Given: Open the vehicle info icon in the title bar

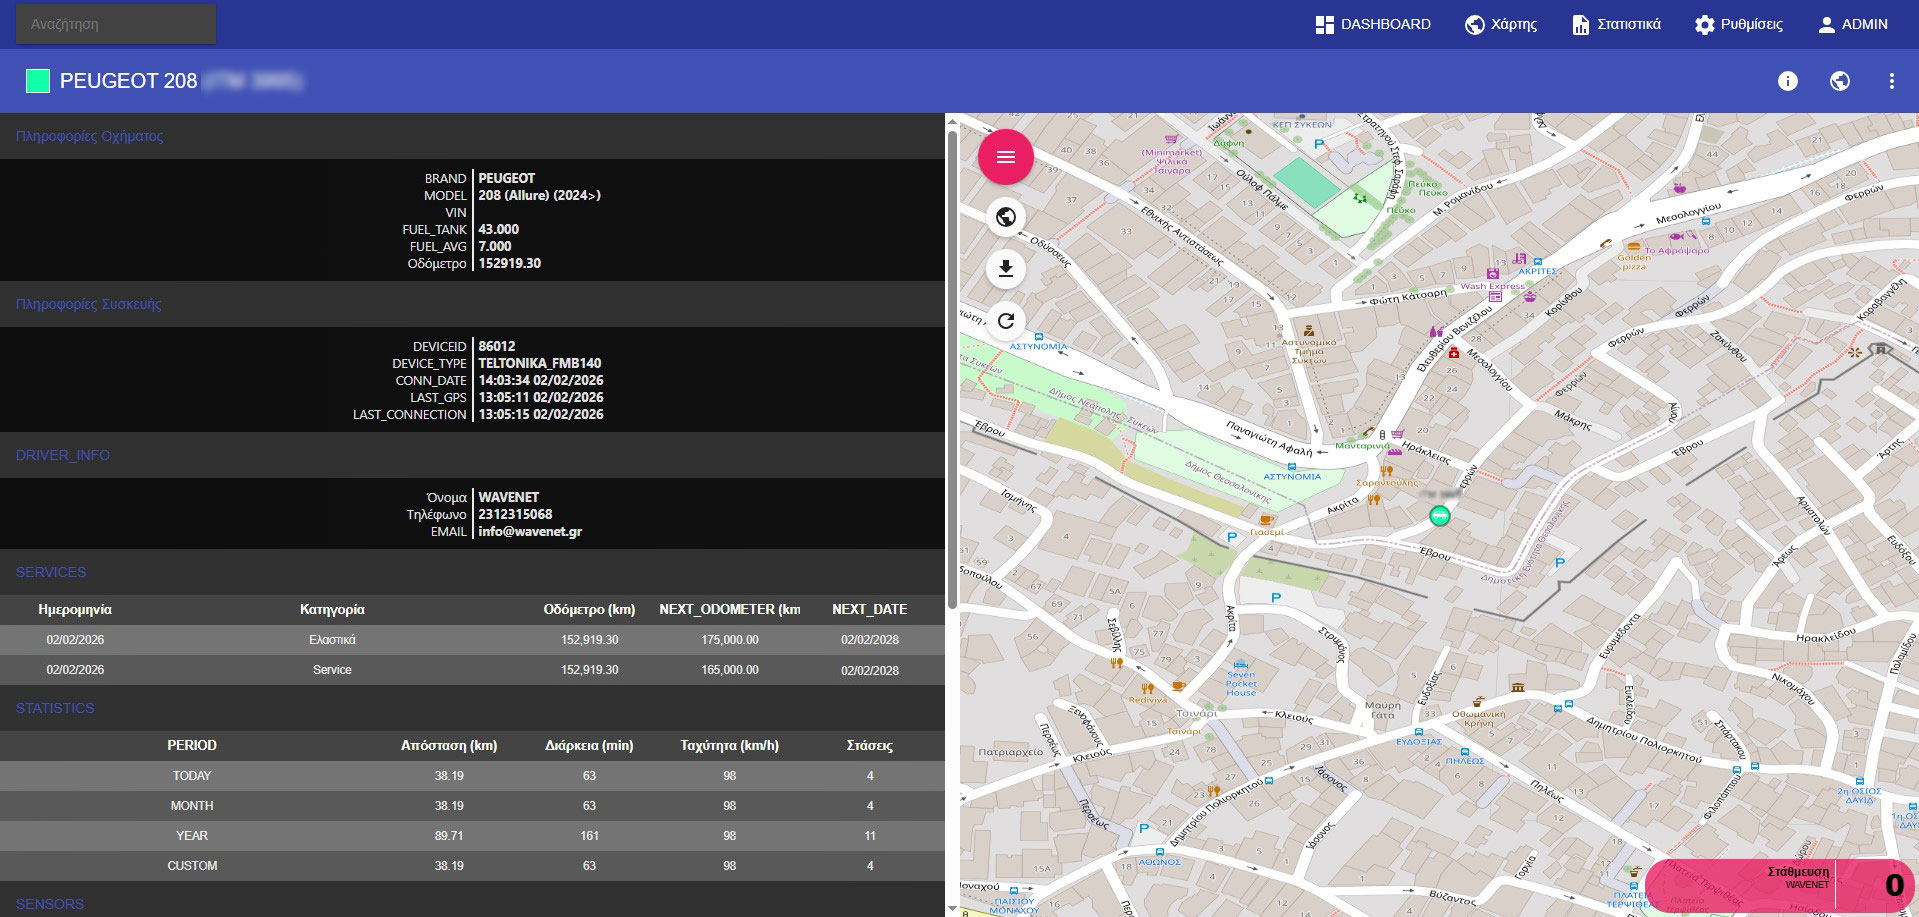Looking at the screenshot, I should point(1788,81).
